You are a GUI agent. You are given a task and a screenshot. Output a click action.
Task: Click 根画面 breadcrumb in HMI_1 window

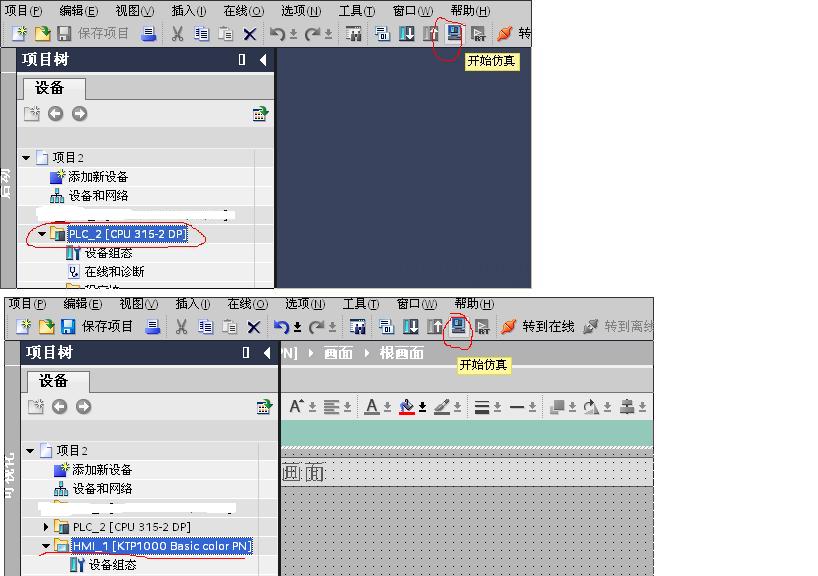[402, 353]
